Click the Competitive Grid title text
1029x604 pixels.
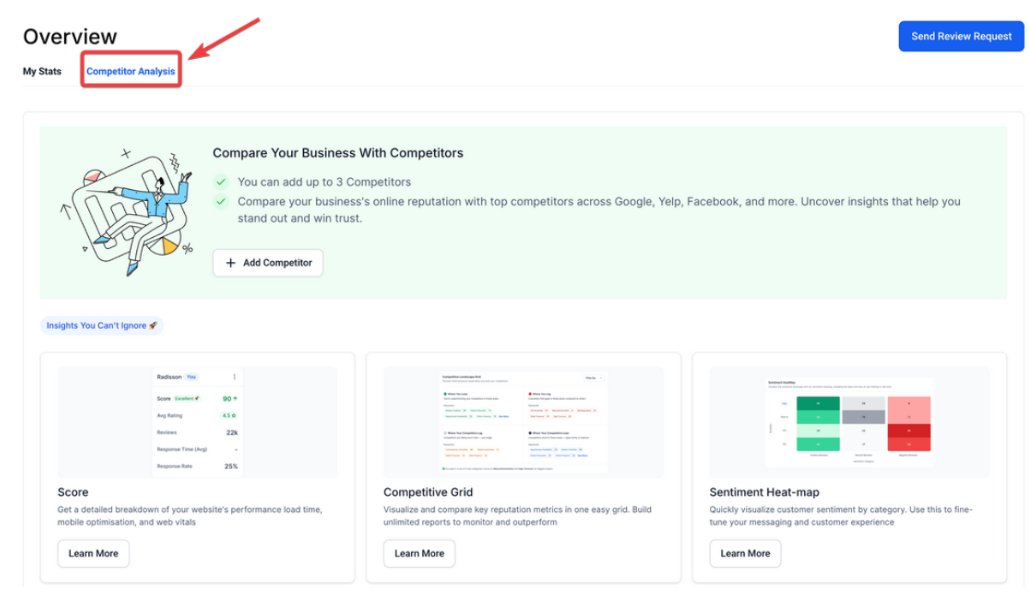pyautogui.click(x=428, y=493)
